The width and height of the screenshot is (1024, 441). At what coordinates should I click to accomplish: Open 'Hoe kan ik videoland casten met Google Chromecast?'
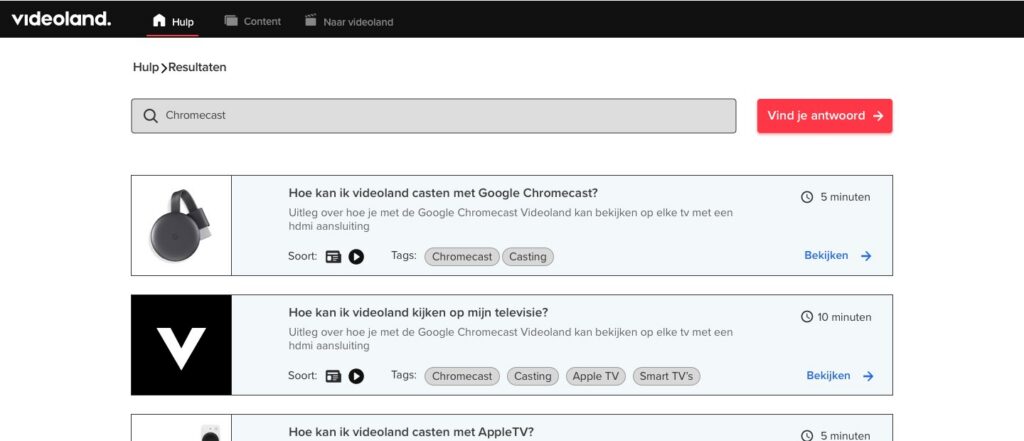443,193
